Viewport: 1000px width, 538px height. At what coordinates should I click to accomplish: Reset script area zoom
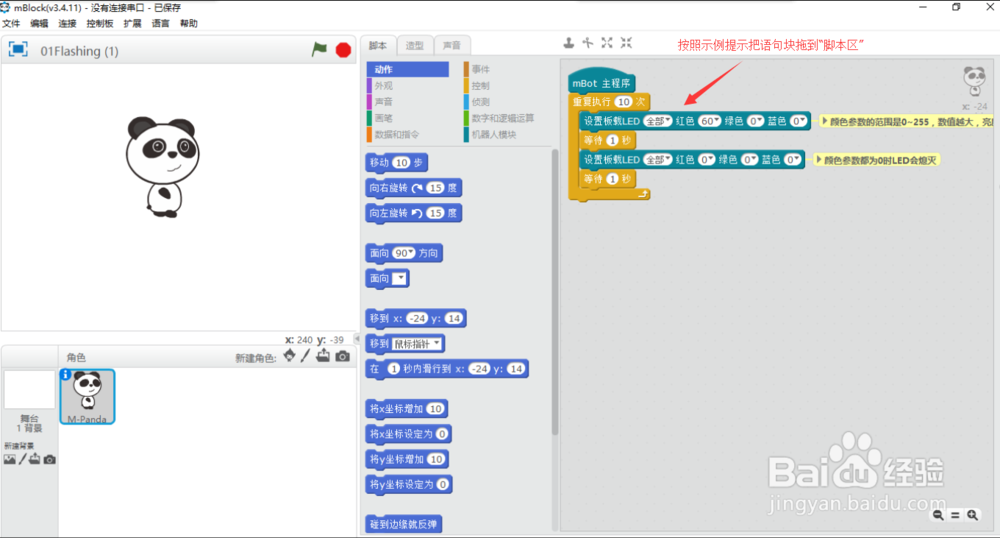click(x=955, y=515)
